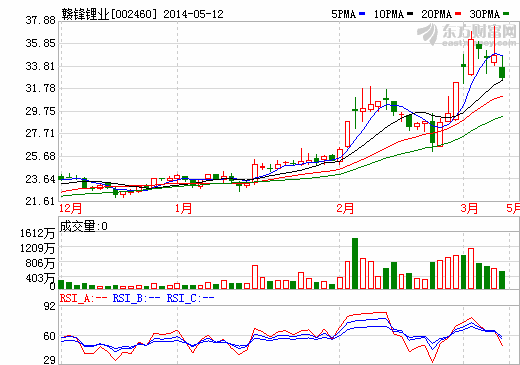Select the 1月 time axis label
The width and height of the screenshot is (520, 365).
(183, 209)
